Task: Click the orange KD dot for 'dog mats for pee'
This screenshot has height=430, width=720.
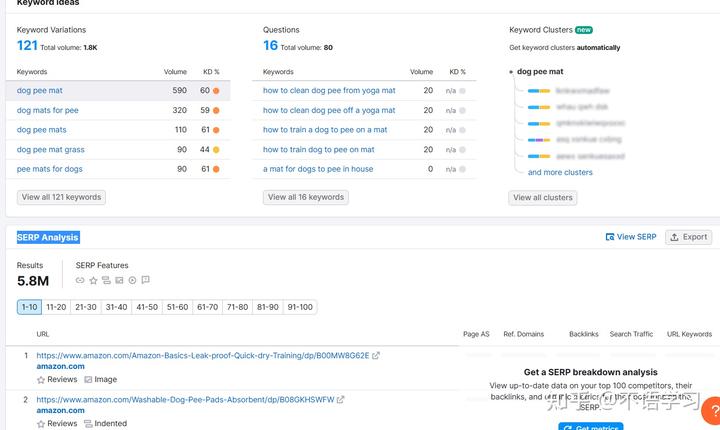Action: pyautogui.click(x=216, y=111)
